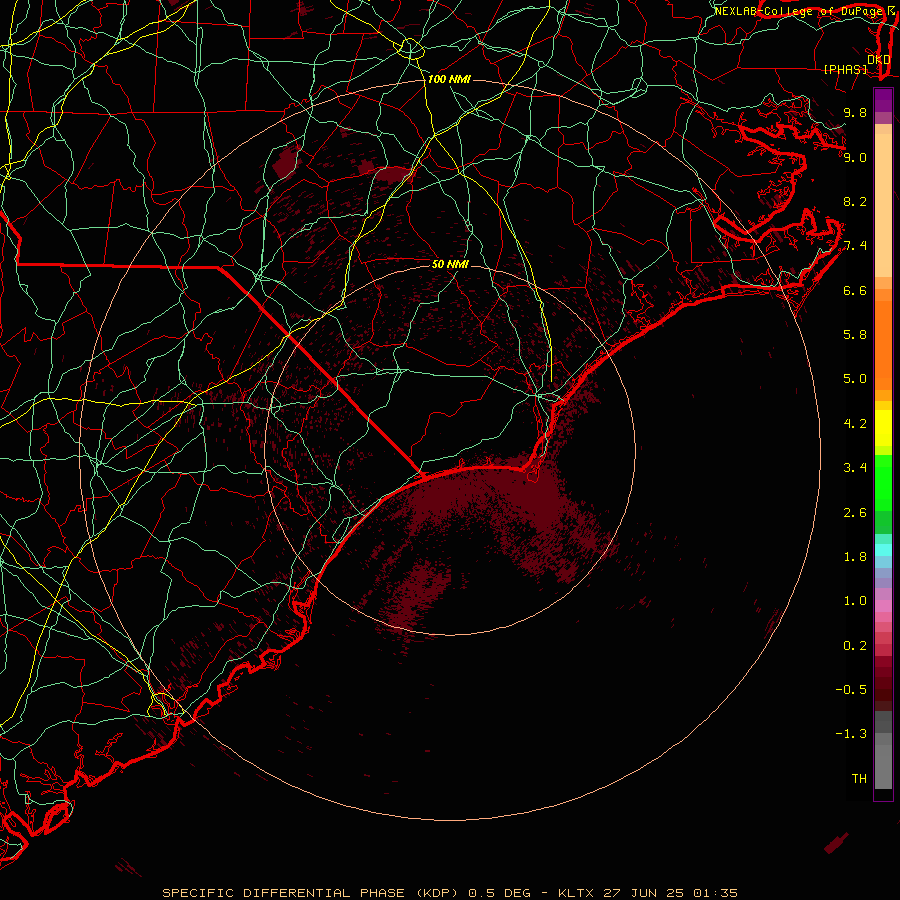Viewport: 900px width, 900px height.
Task: Click the 1.8 scale value
Action: click(855, 557)
